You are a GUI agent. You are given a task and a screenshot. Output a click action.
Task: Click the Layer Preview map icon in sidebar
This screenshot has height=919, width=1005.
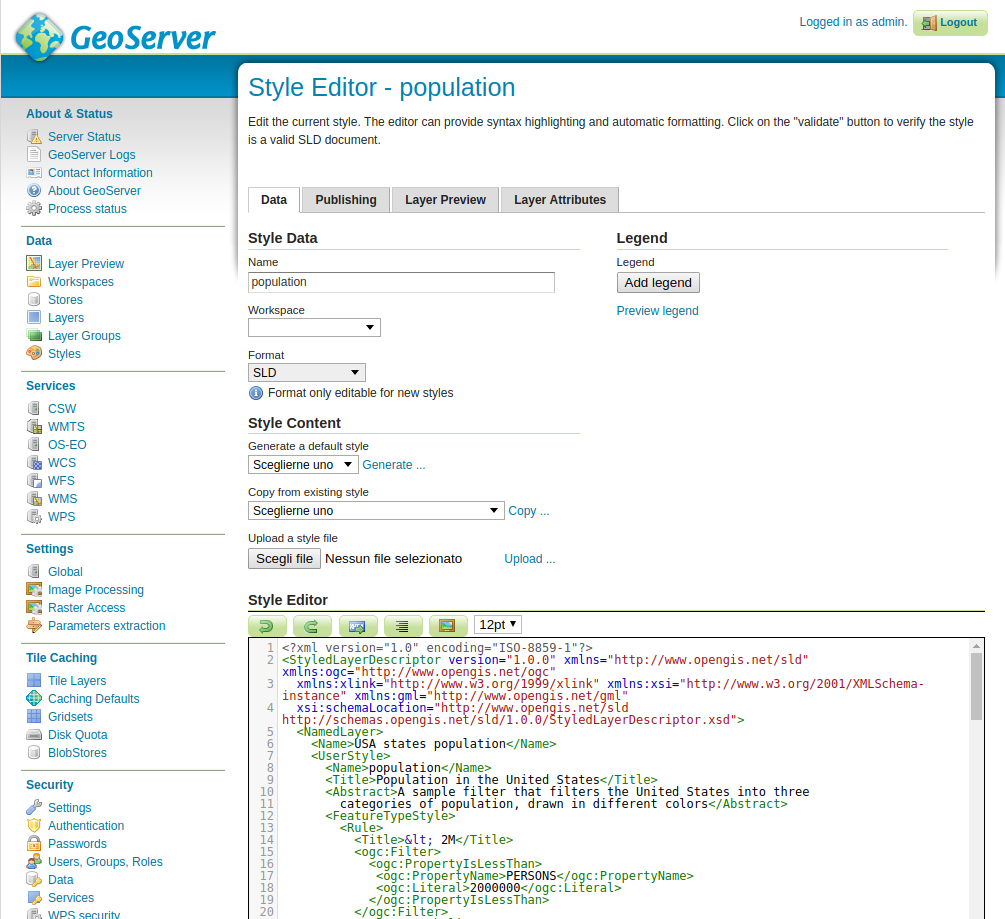click(34, 263)
